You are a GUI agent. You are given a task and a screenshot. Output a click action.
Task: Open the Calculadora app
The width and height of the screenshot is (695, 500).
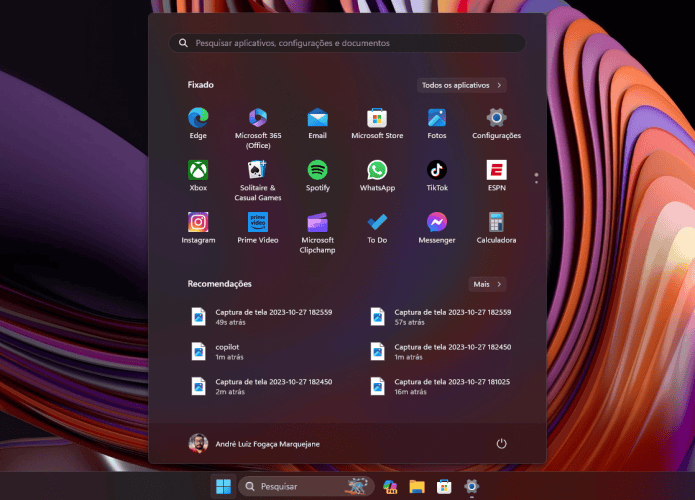pyautogui.click(x=496, y=228)
